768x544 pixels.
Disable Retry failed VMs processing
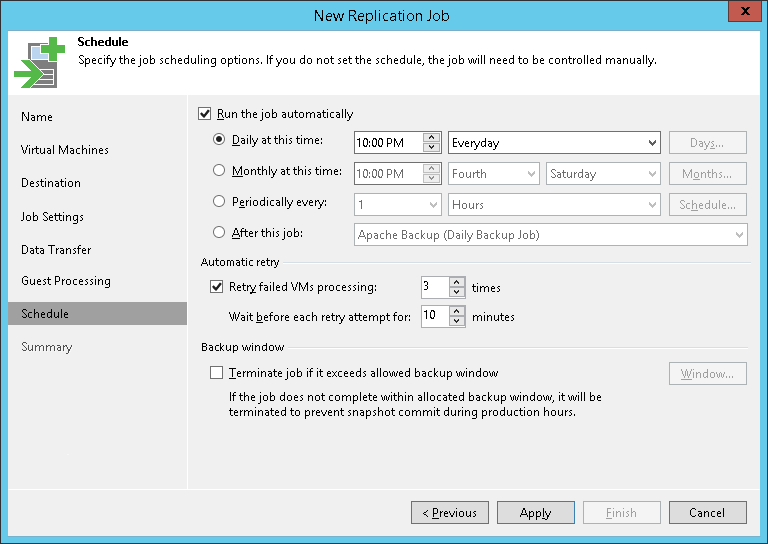pos(217,287)
